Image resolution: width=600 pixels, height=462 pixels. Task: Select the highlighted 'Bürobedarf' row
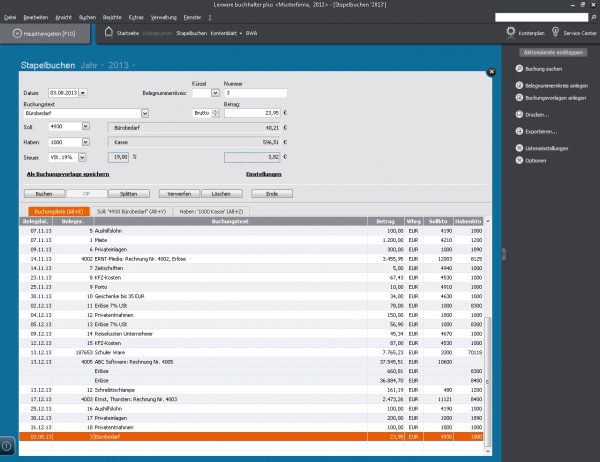251,437
